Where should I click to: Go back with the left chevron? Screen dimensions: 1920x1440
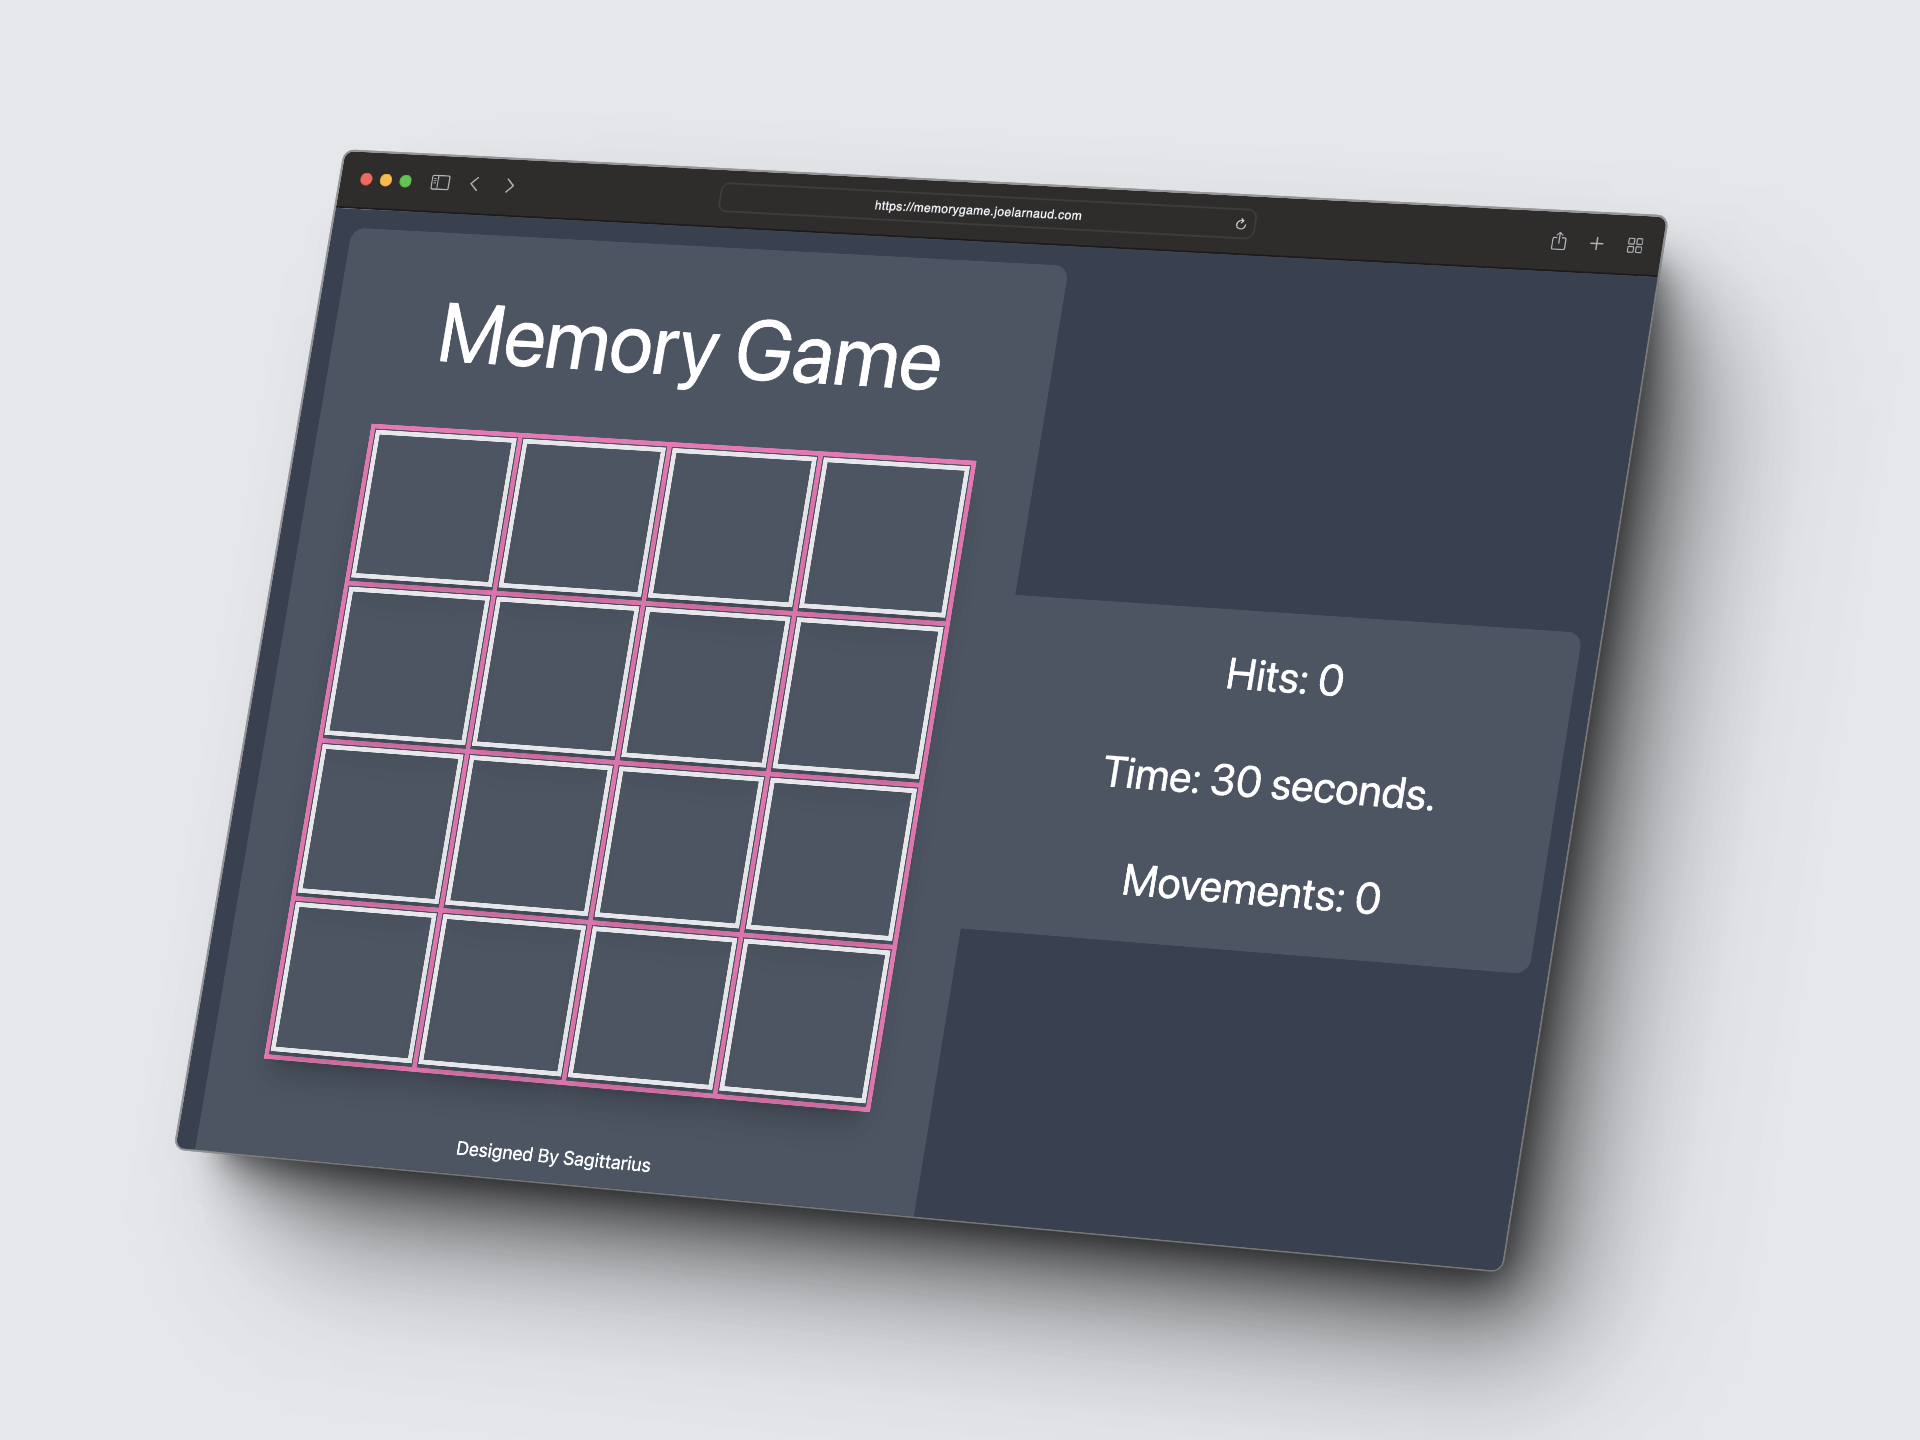click(x=475, y=184)
